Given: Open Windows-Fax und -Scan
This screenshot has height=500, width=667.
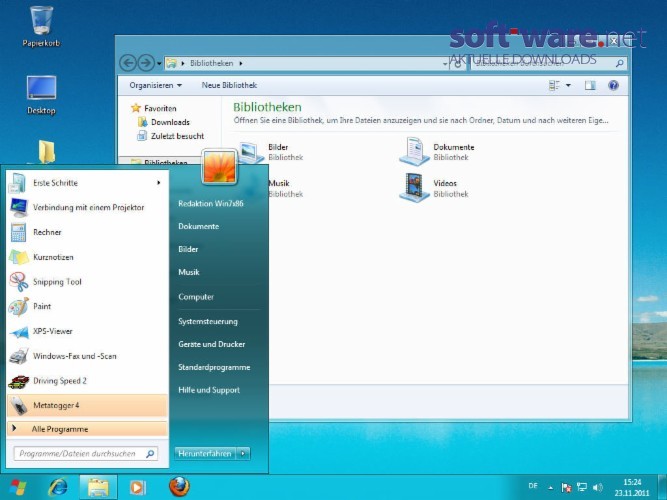Looking at the screenshot, I should click(87, 356).
